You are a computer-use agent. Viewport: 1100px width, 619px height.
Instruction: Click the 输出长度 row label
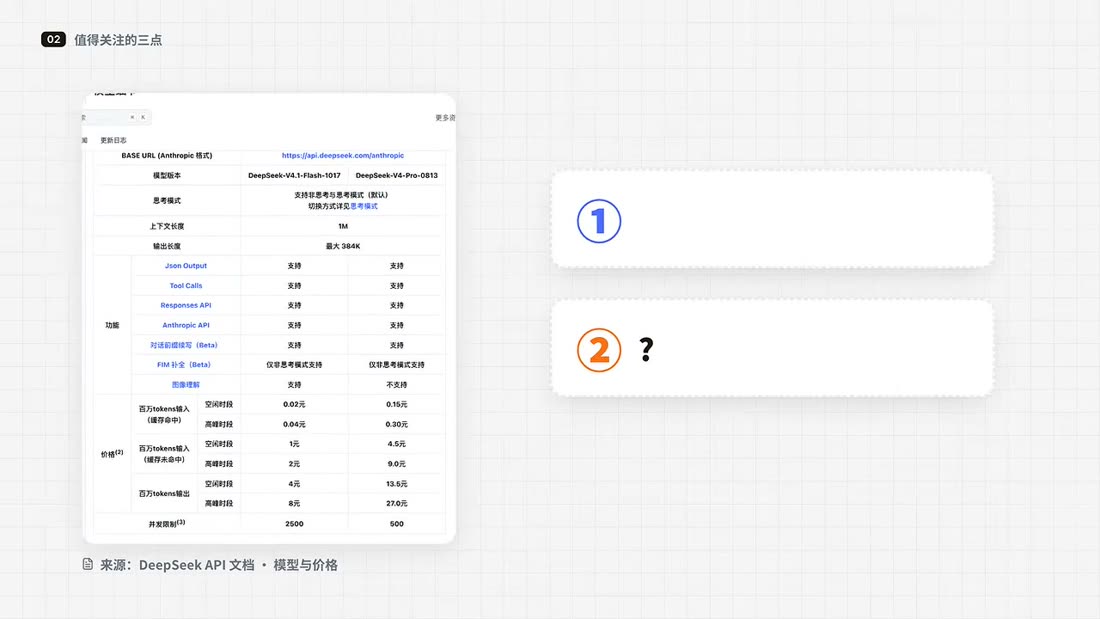[167, 246]
